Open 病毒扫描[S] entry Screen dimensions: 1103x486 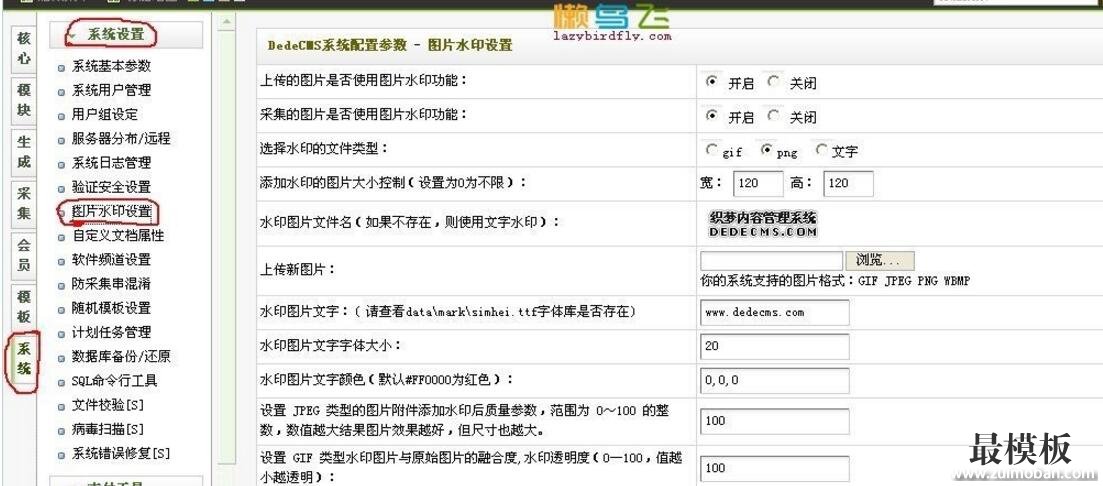(x=108, y=429)
